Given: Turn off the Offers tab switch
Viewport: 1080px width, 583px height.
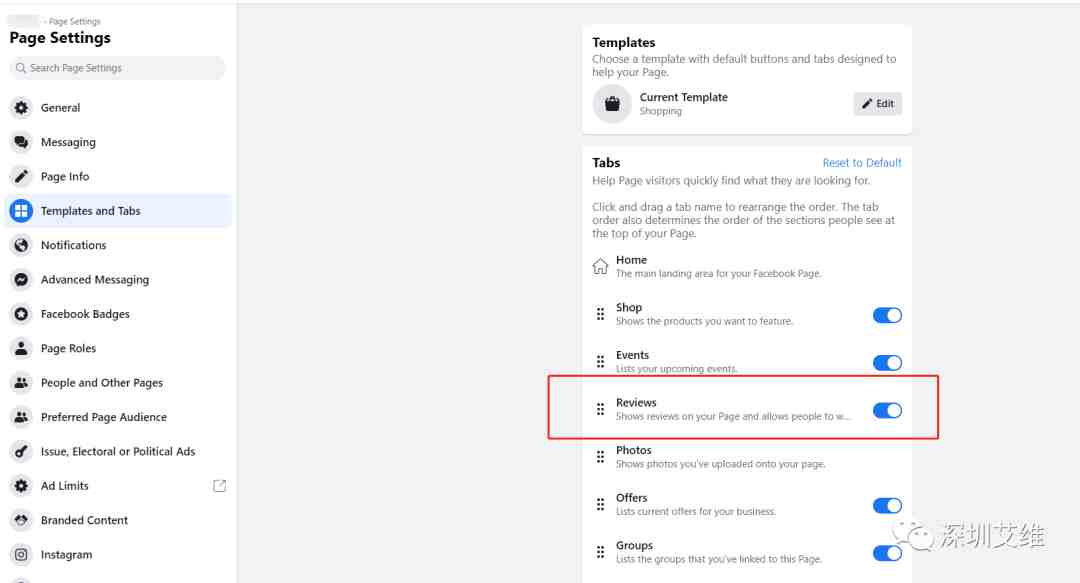Looking at the screenshot, I should [887, 506].
